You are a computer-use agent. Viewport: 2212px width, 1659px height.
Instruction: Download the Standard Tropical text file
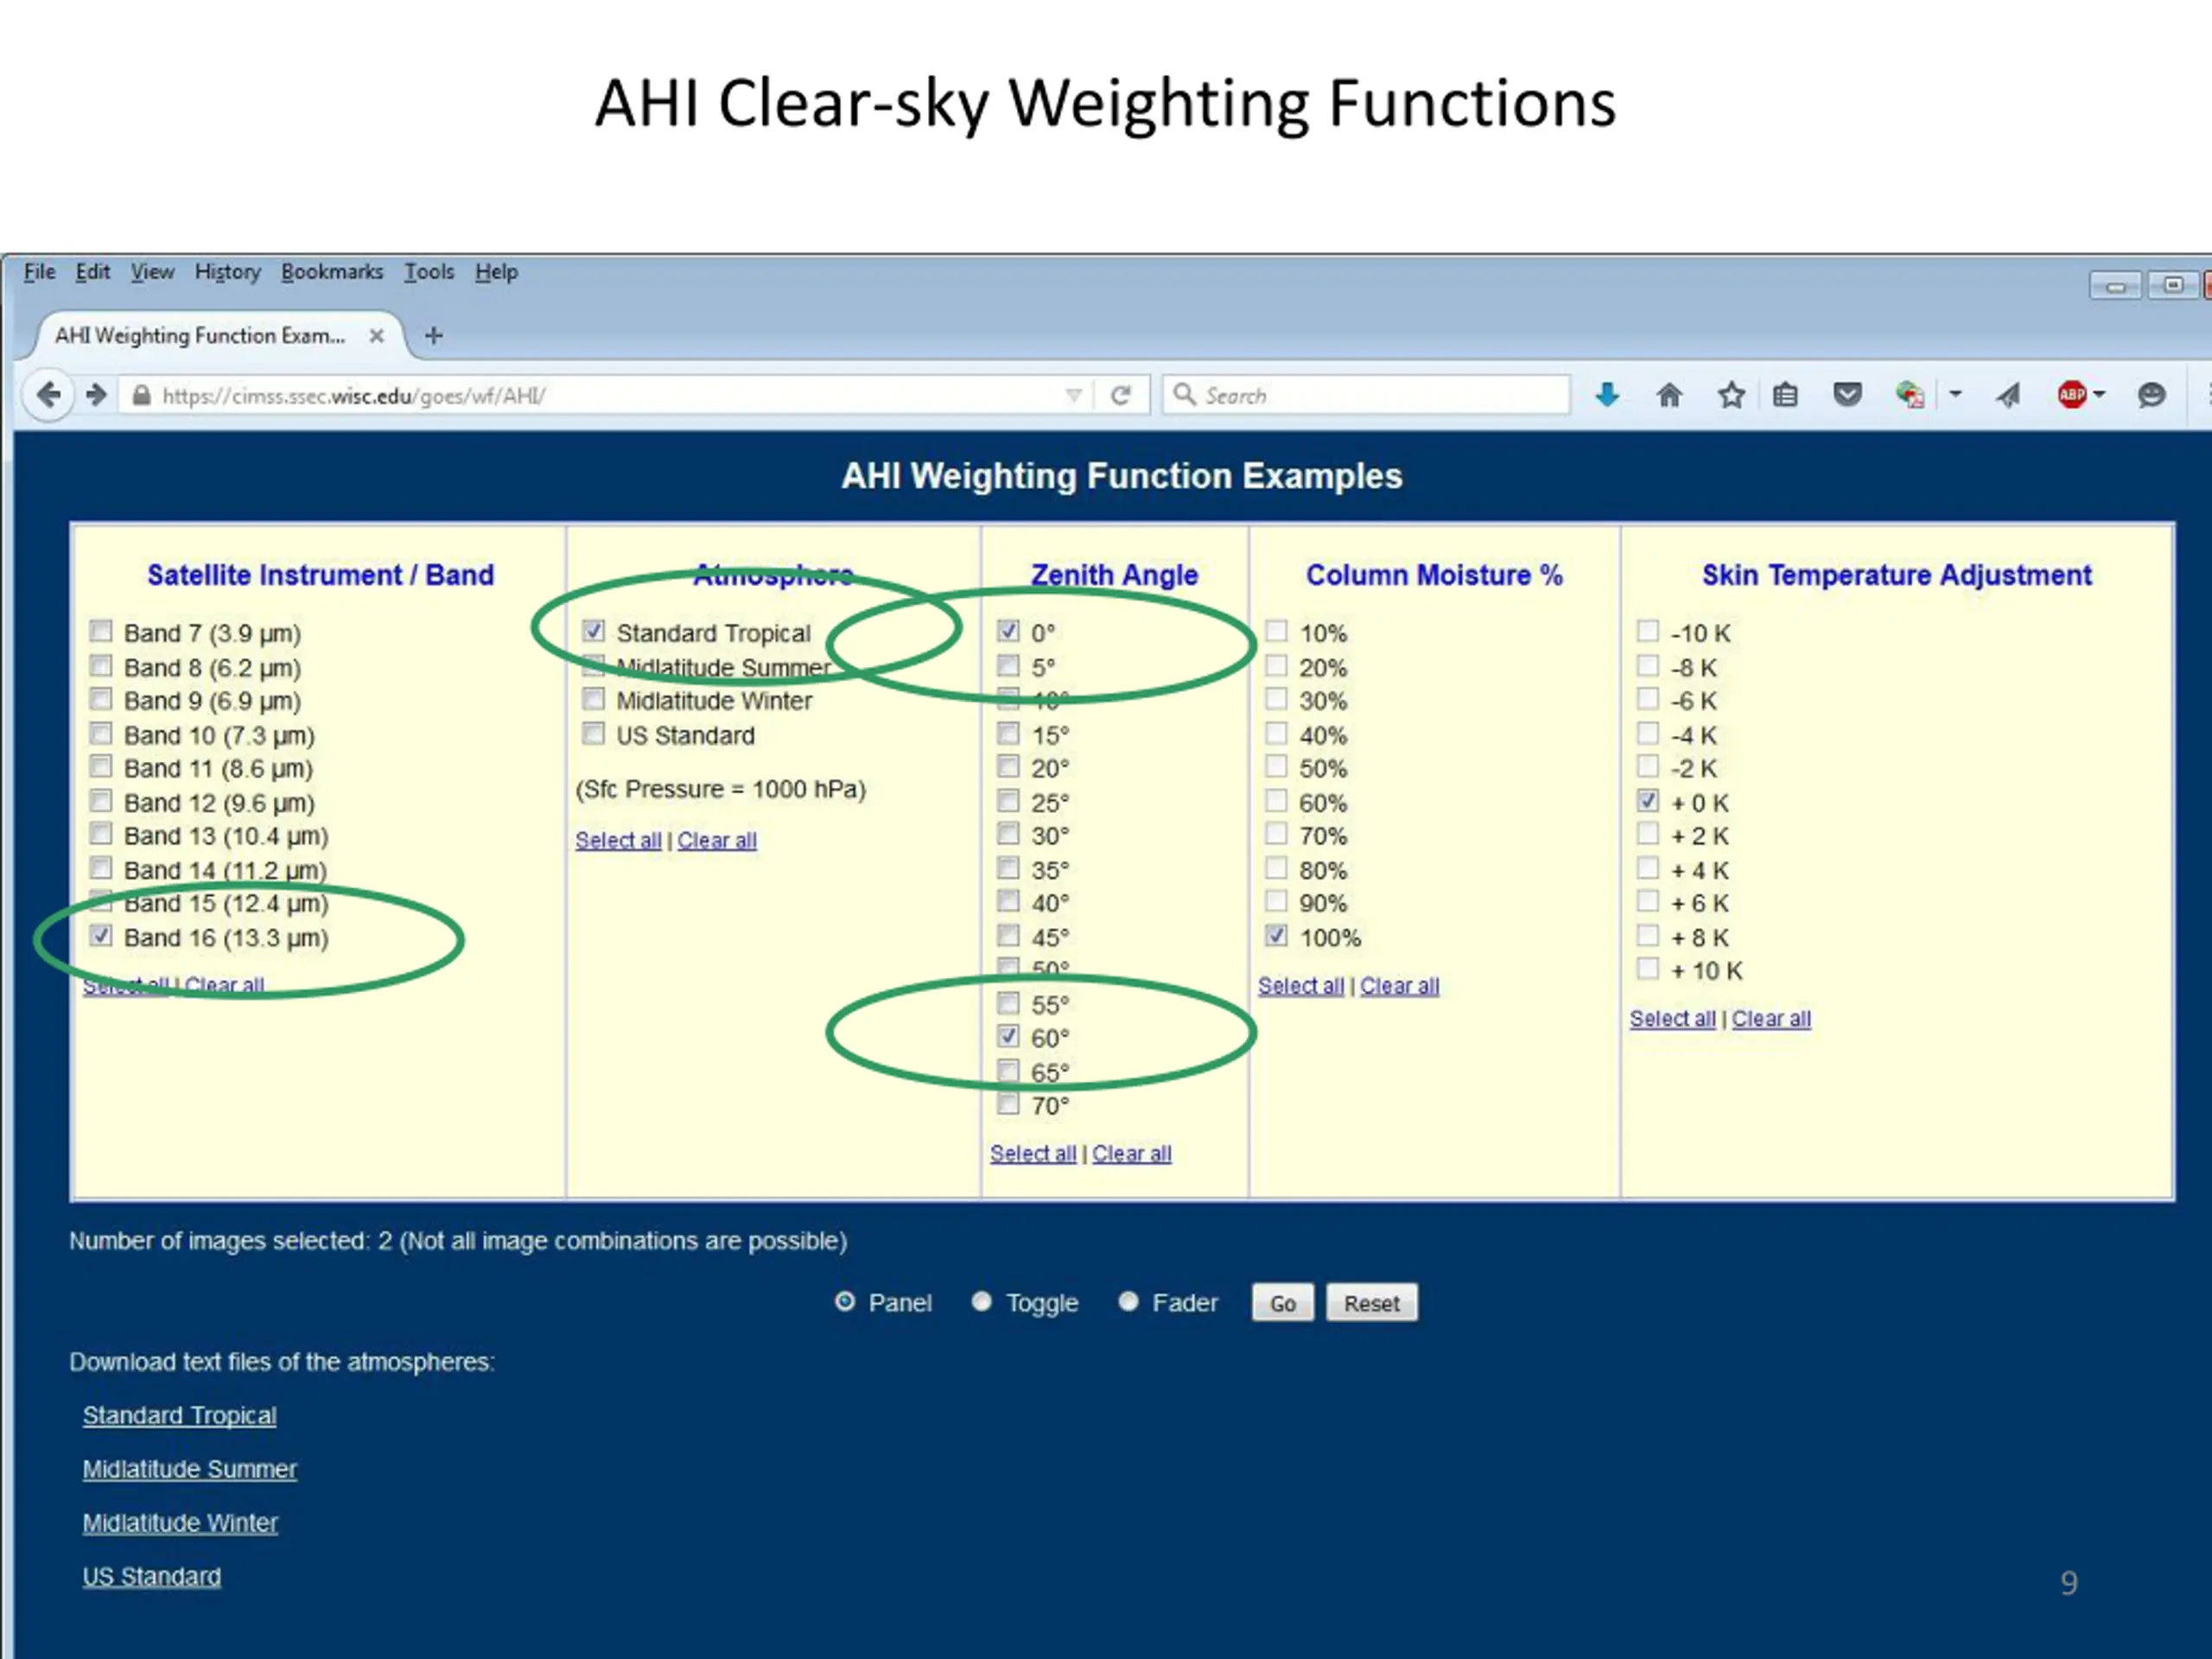pyautogui.click(x=179, y=1415)
